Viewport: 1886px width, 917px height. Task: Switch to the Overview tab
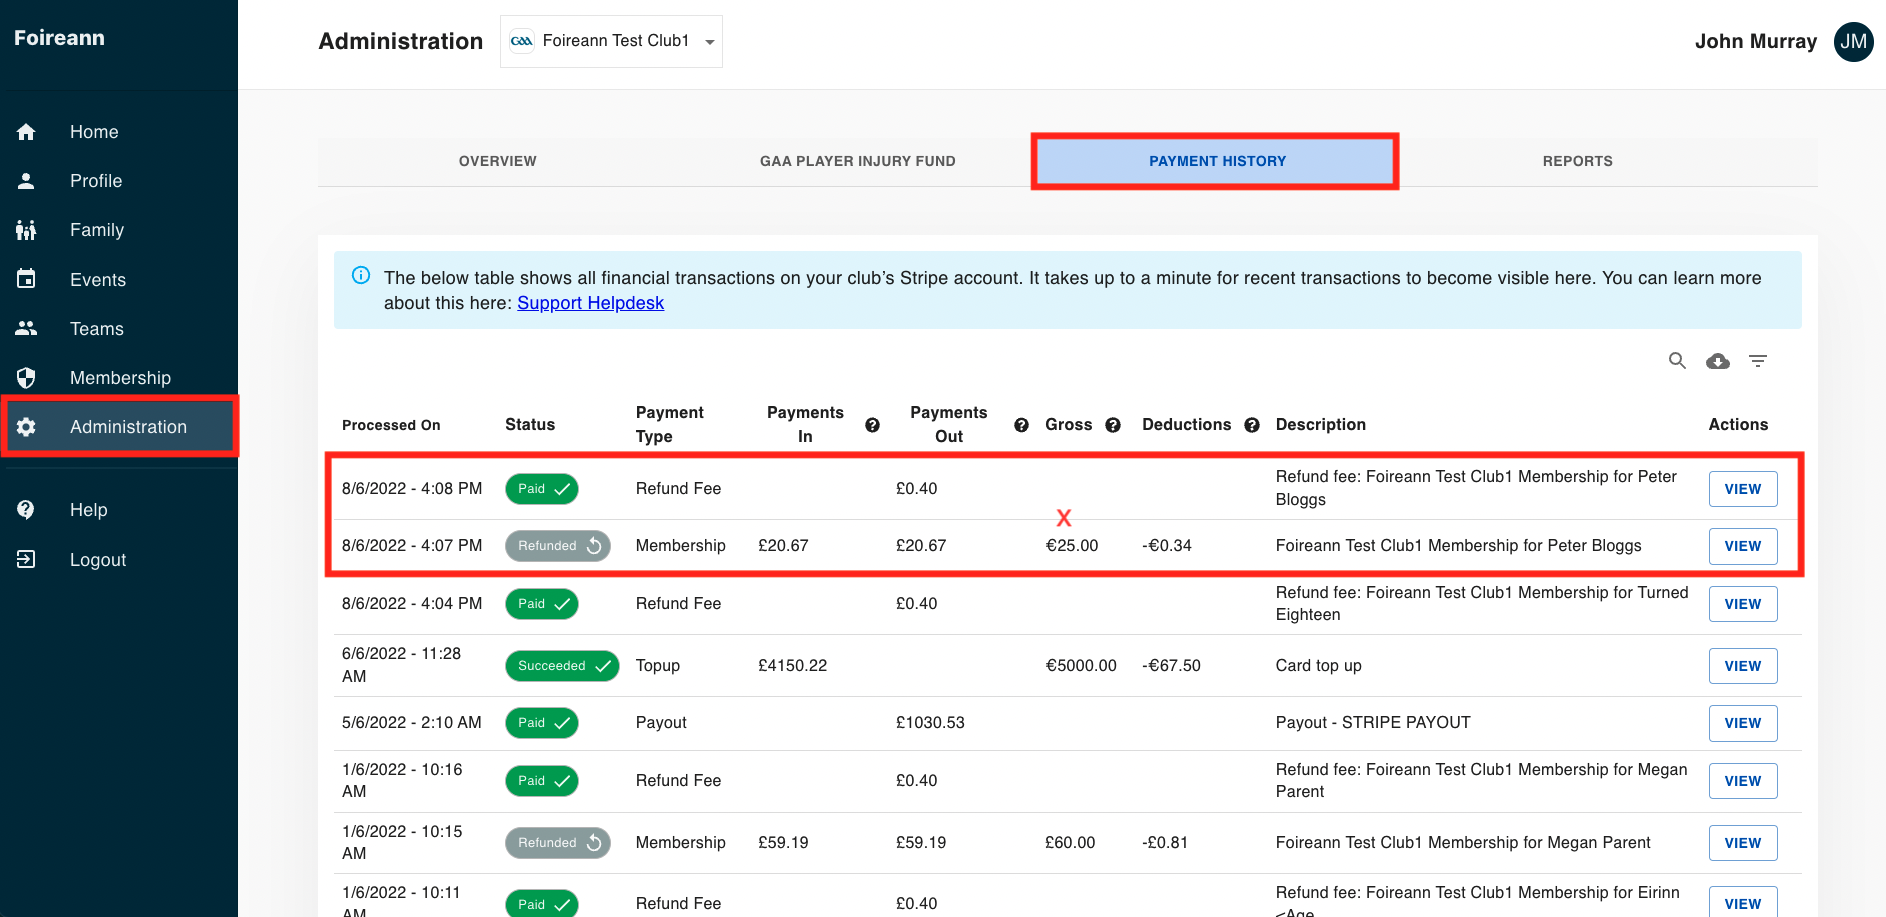(498, 161)
